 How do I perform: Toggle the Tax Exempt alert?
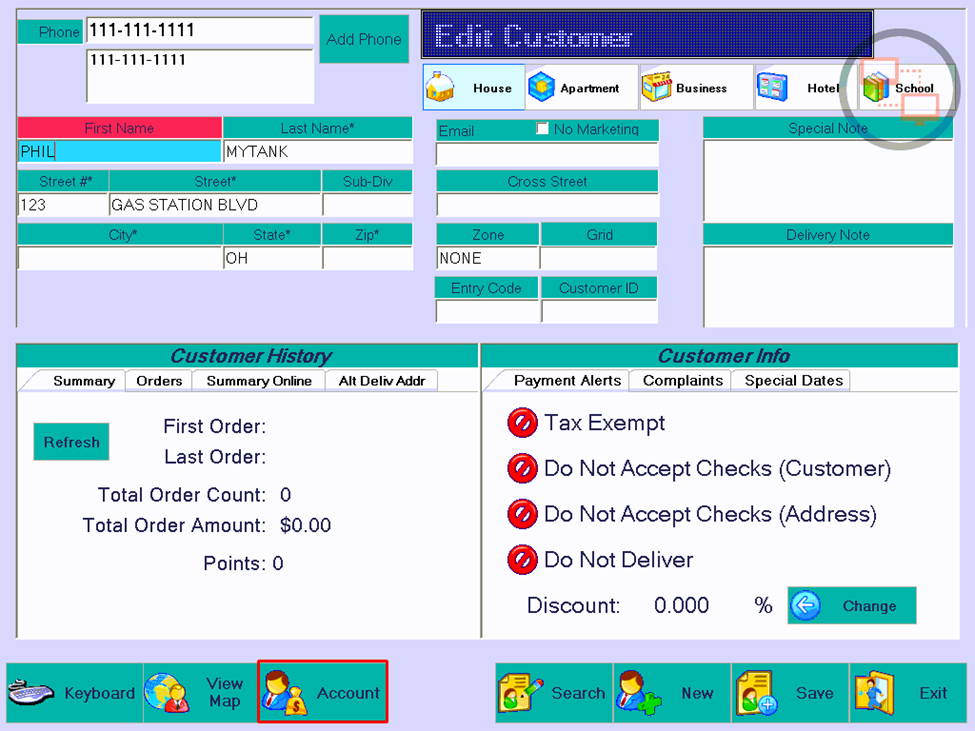pos(522,423)
